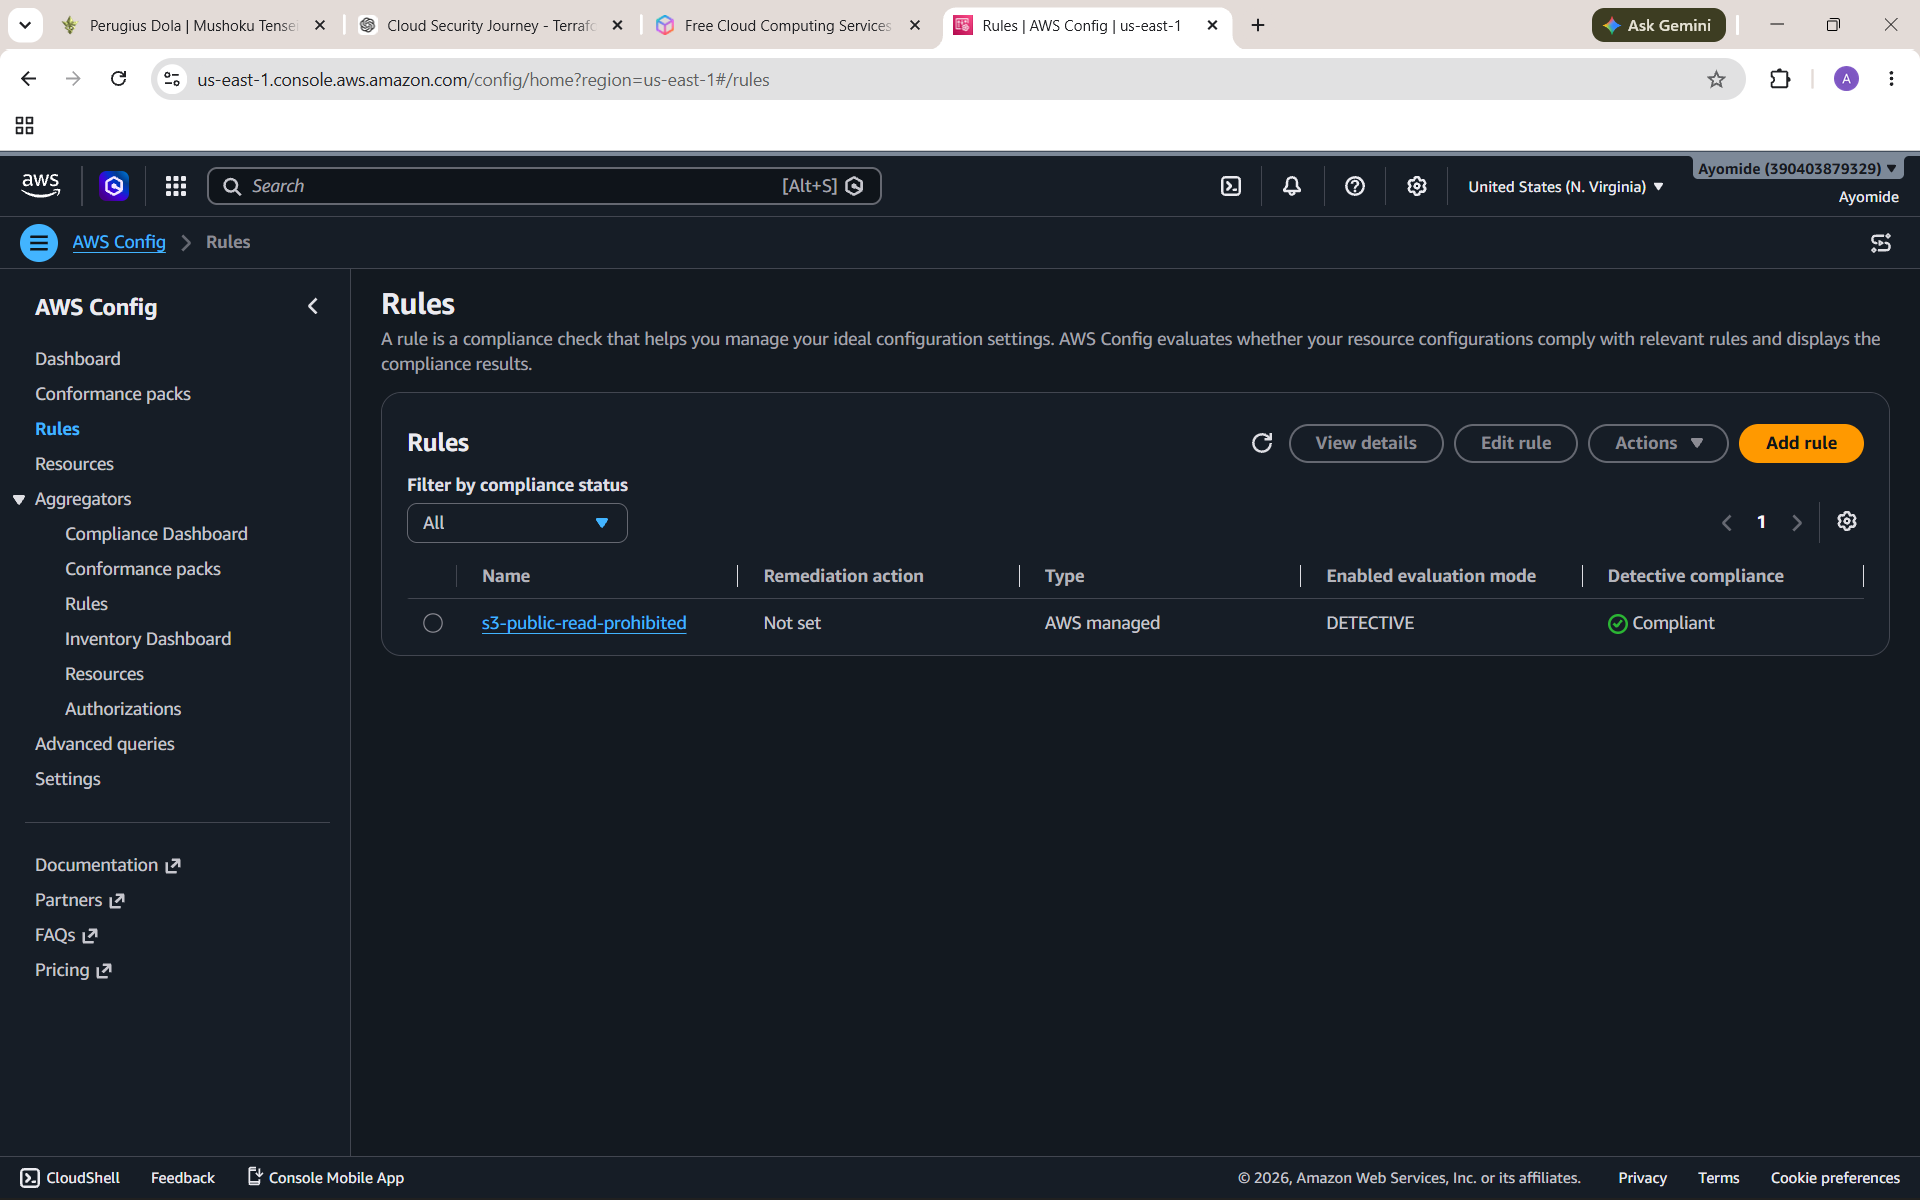Open table preferences gear icon
Viewport: 1920px width, 1200px height.
(x=1847, y=521)
